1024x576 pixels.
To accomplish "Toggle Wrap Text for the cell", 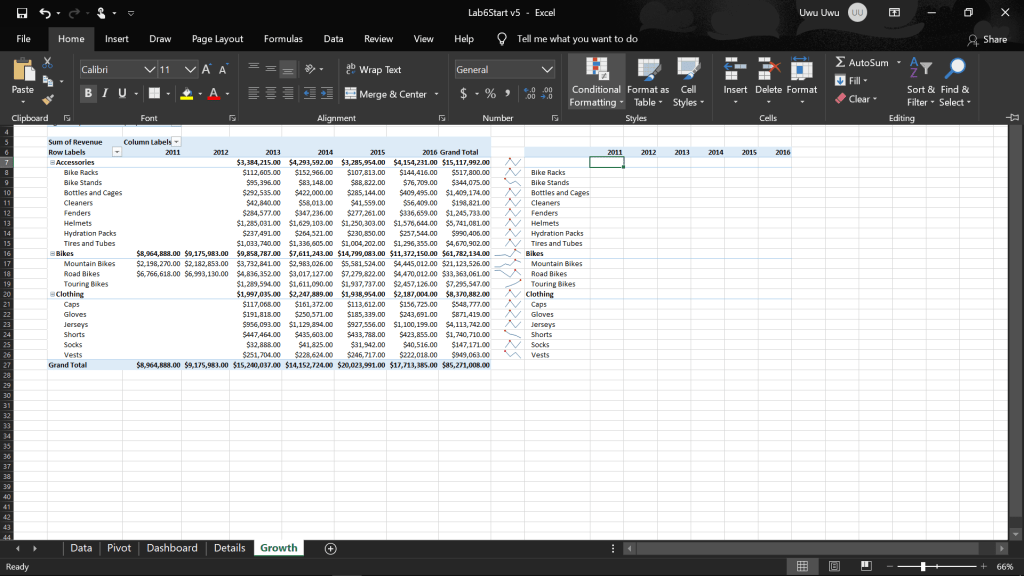I will click(x=373, y=70).
